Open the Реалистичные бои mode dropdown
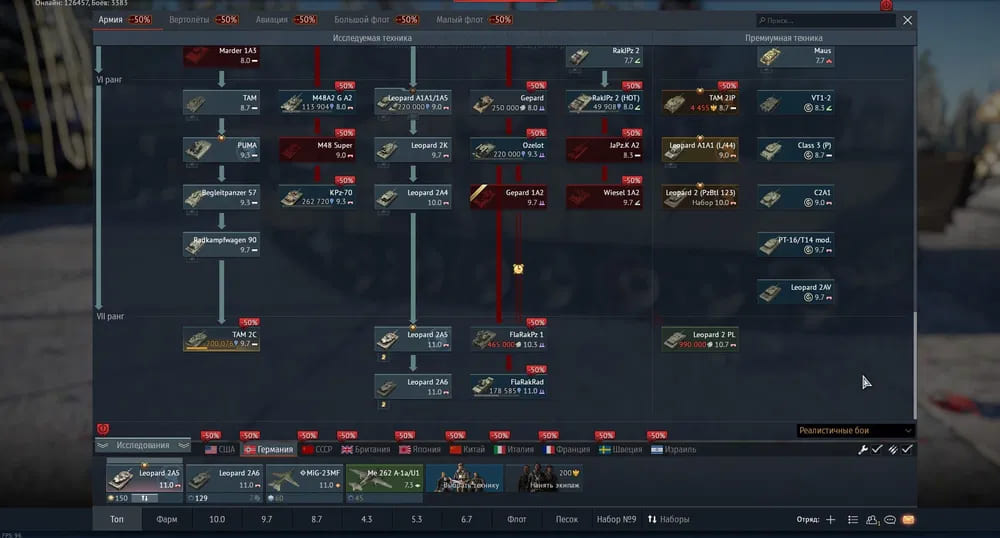 (855, 431)
